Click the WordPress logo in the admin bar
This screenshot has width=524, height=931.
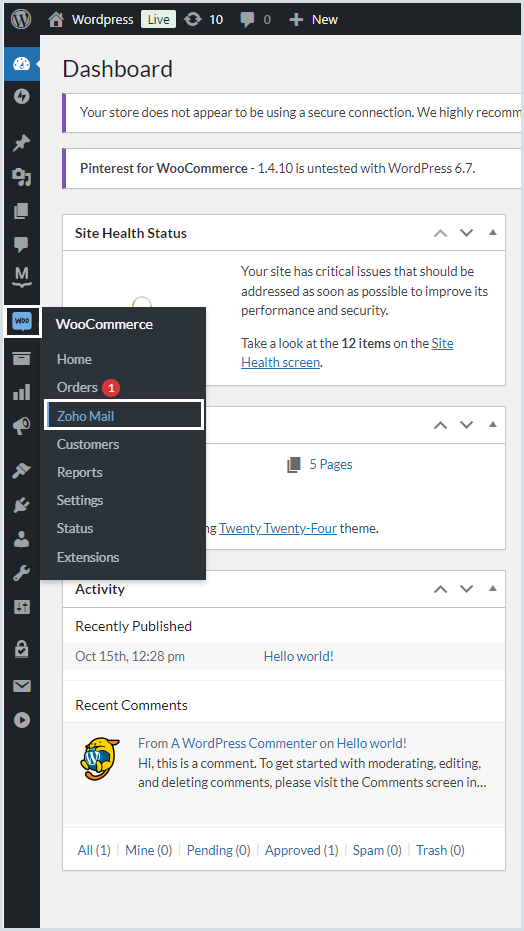pyautogui.click(x=21, y=19)
